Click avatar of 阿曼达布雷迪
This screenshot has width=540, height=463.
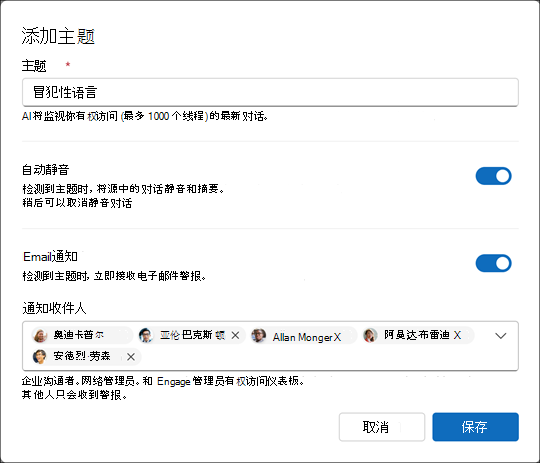pyautogui.click(x=371, y=335)
